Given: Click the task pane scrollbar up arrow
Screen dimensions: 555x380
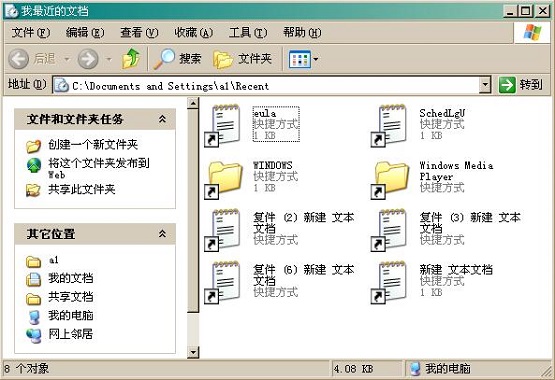Looking at the screenshot, I should click(x=193, y=103).
